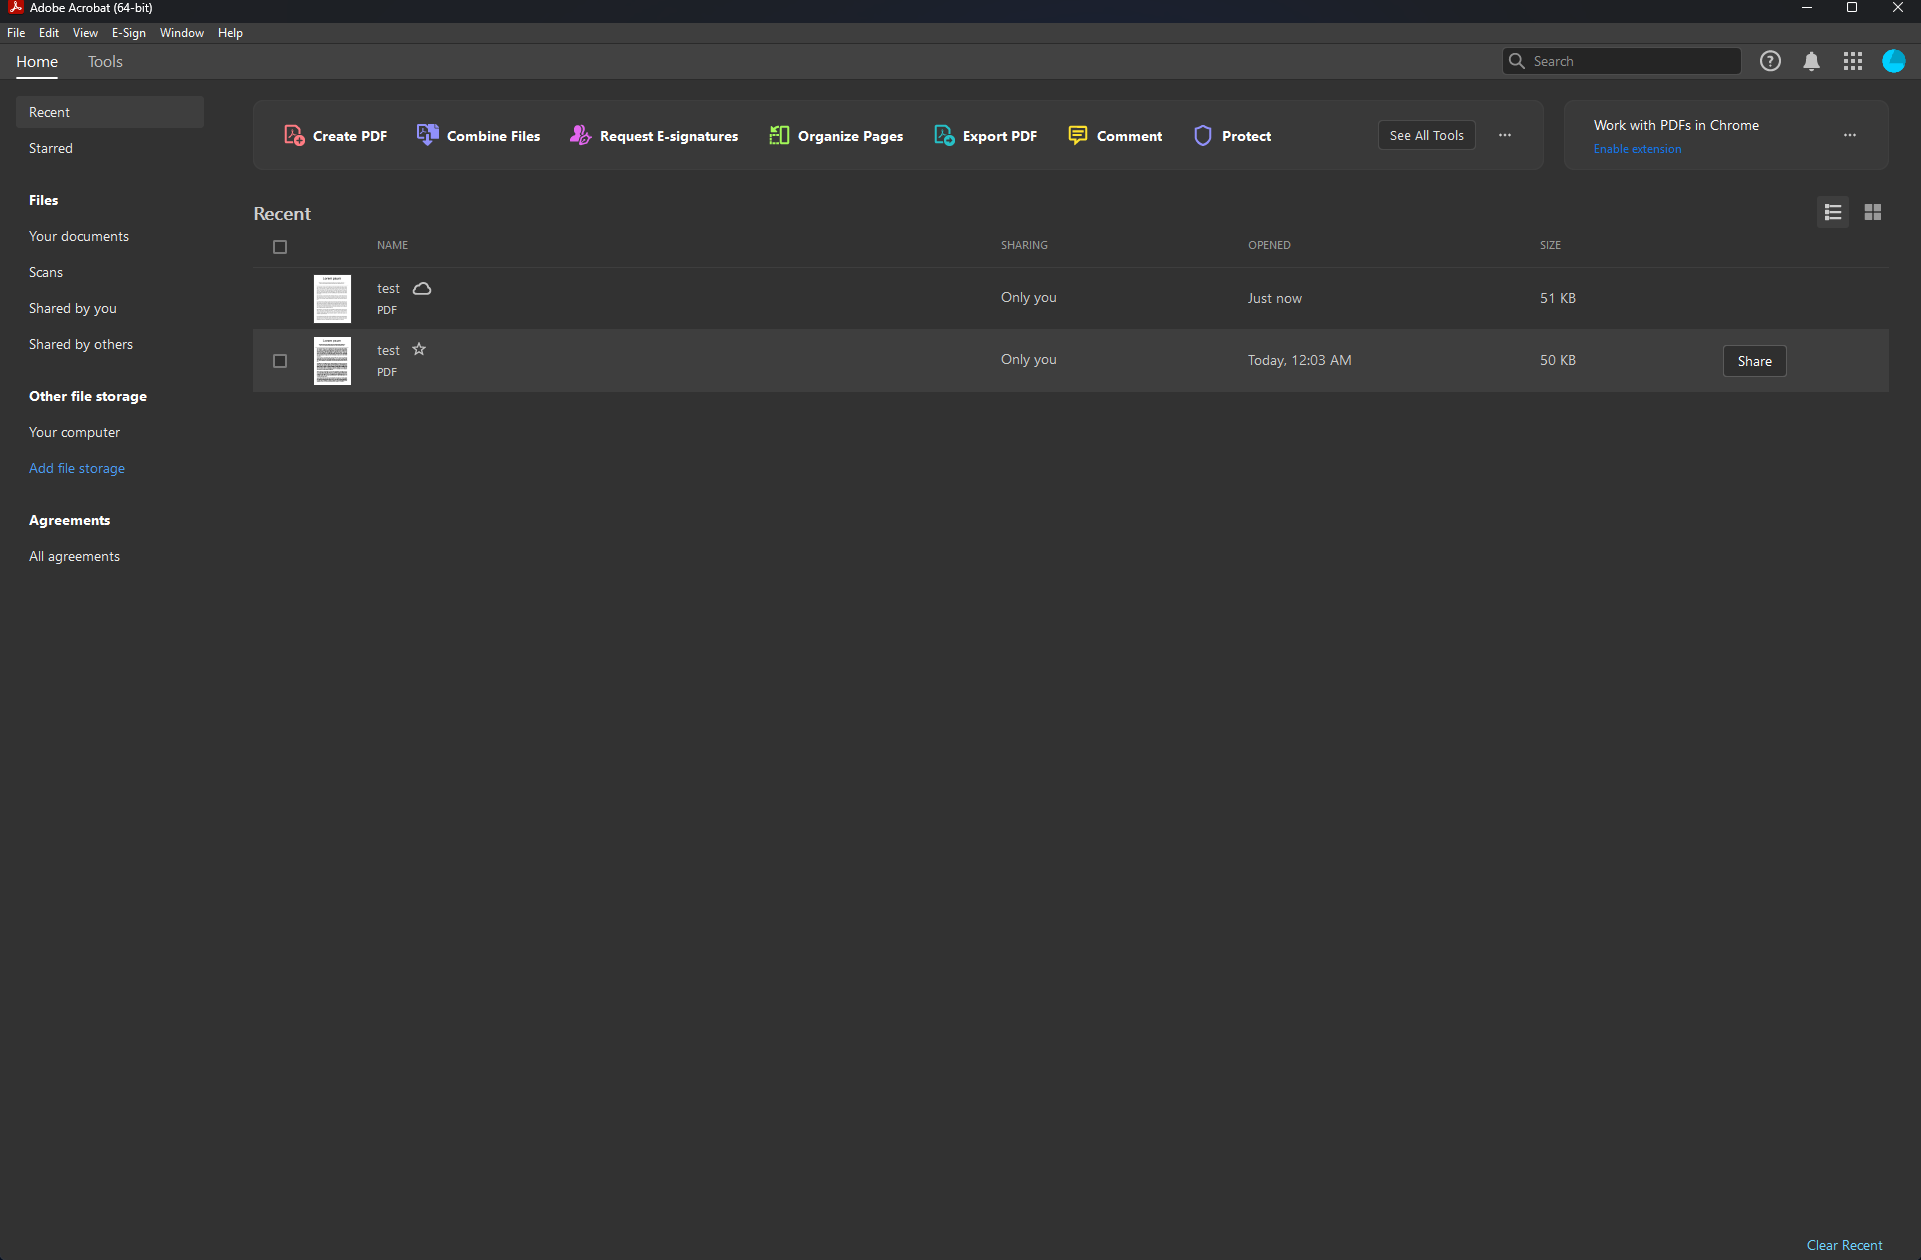Open the Comment tool

click(x=1115, y=136)
